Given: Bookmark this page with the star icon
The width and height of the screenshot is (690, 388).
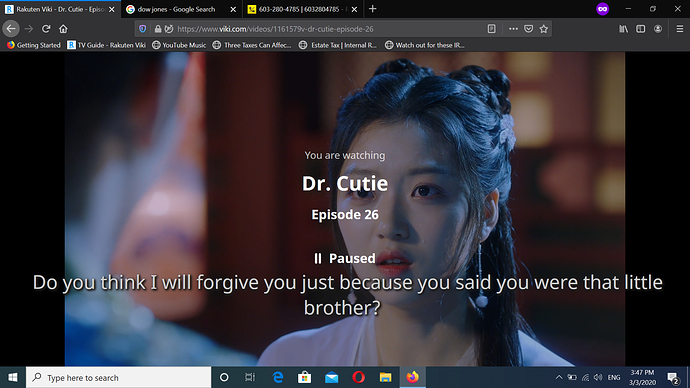Looking at the screenshot, I should point(544,29).
